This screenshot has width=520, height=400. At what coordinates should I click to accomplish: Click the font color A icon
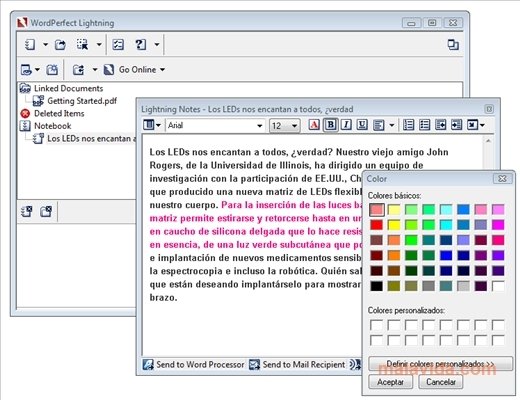[x=314, y=125]
